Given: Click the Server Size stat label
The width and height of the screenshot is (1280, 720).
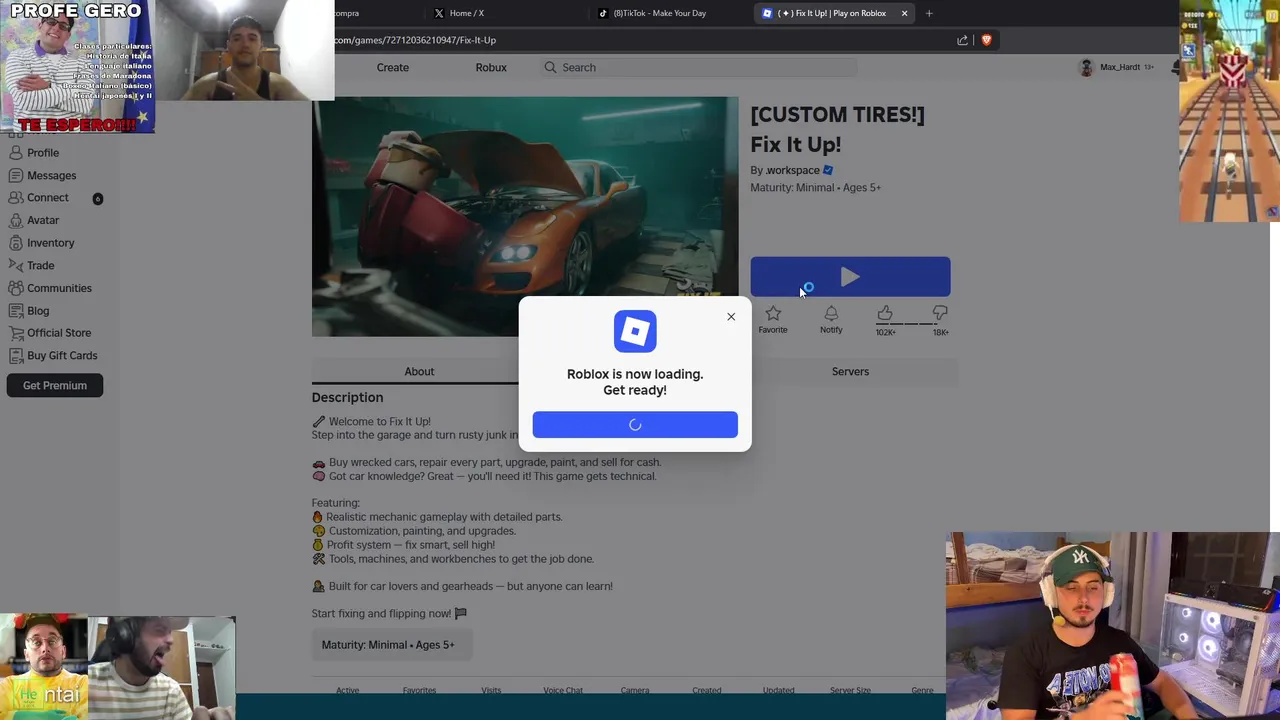Looking at the screenshot, I should [x=850, y=690].
